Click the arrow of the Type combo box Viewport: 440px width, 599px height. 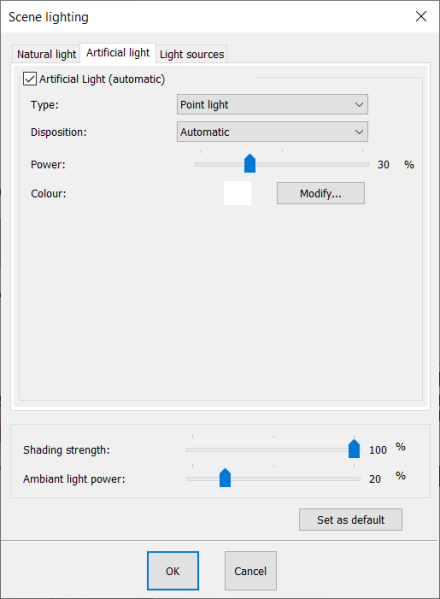359,105
